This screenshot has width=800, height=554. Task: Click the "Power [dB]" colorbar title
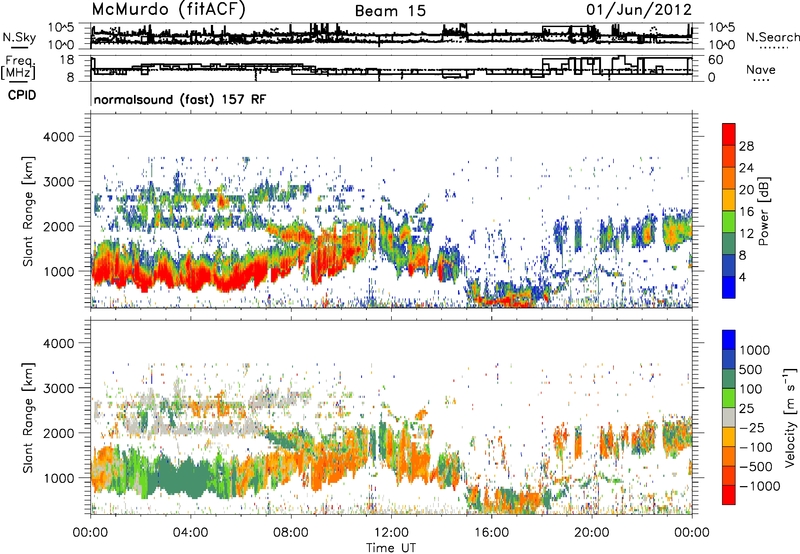[764, 211]
